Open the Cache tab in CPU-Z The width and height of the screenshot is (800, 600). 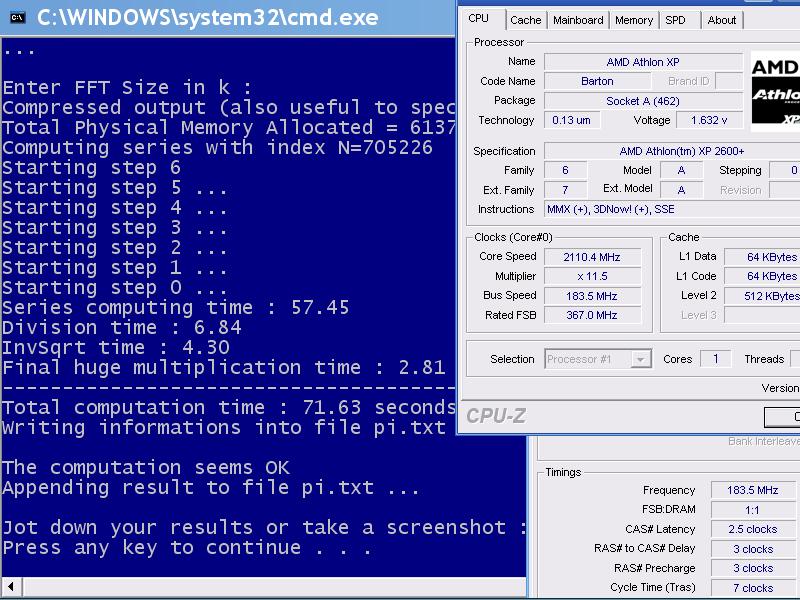point(526,20)
